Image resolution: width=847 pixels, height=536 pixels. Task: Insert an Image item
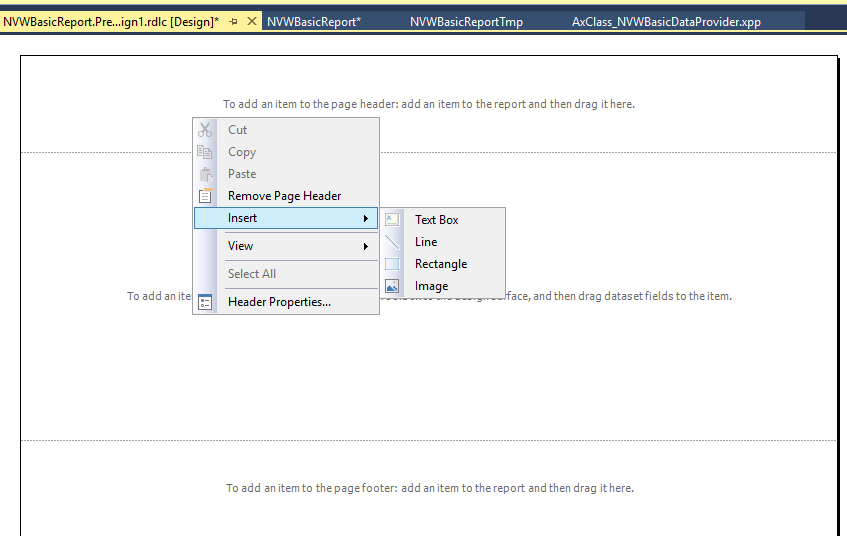[x=443, y=286]
